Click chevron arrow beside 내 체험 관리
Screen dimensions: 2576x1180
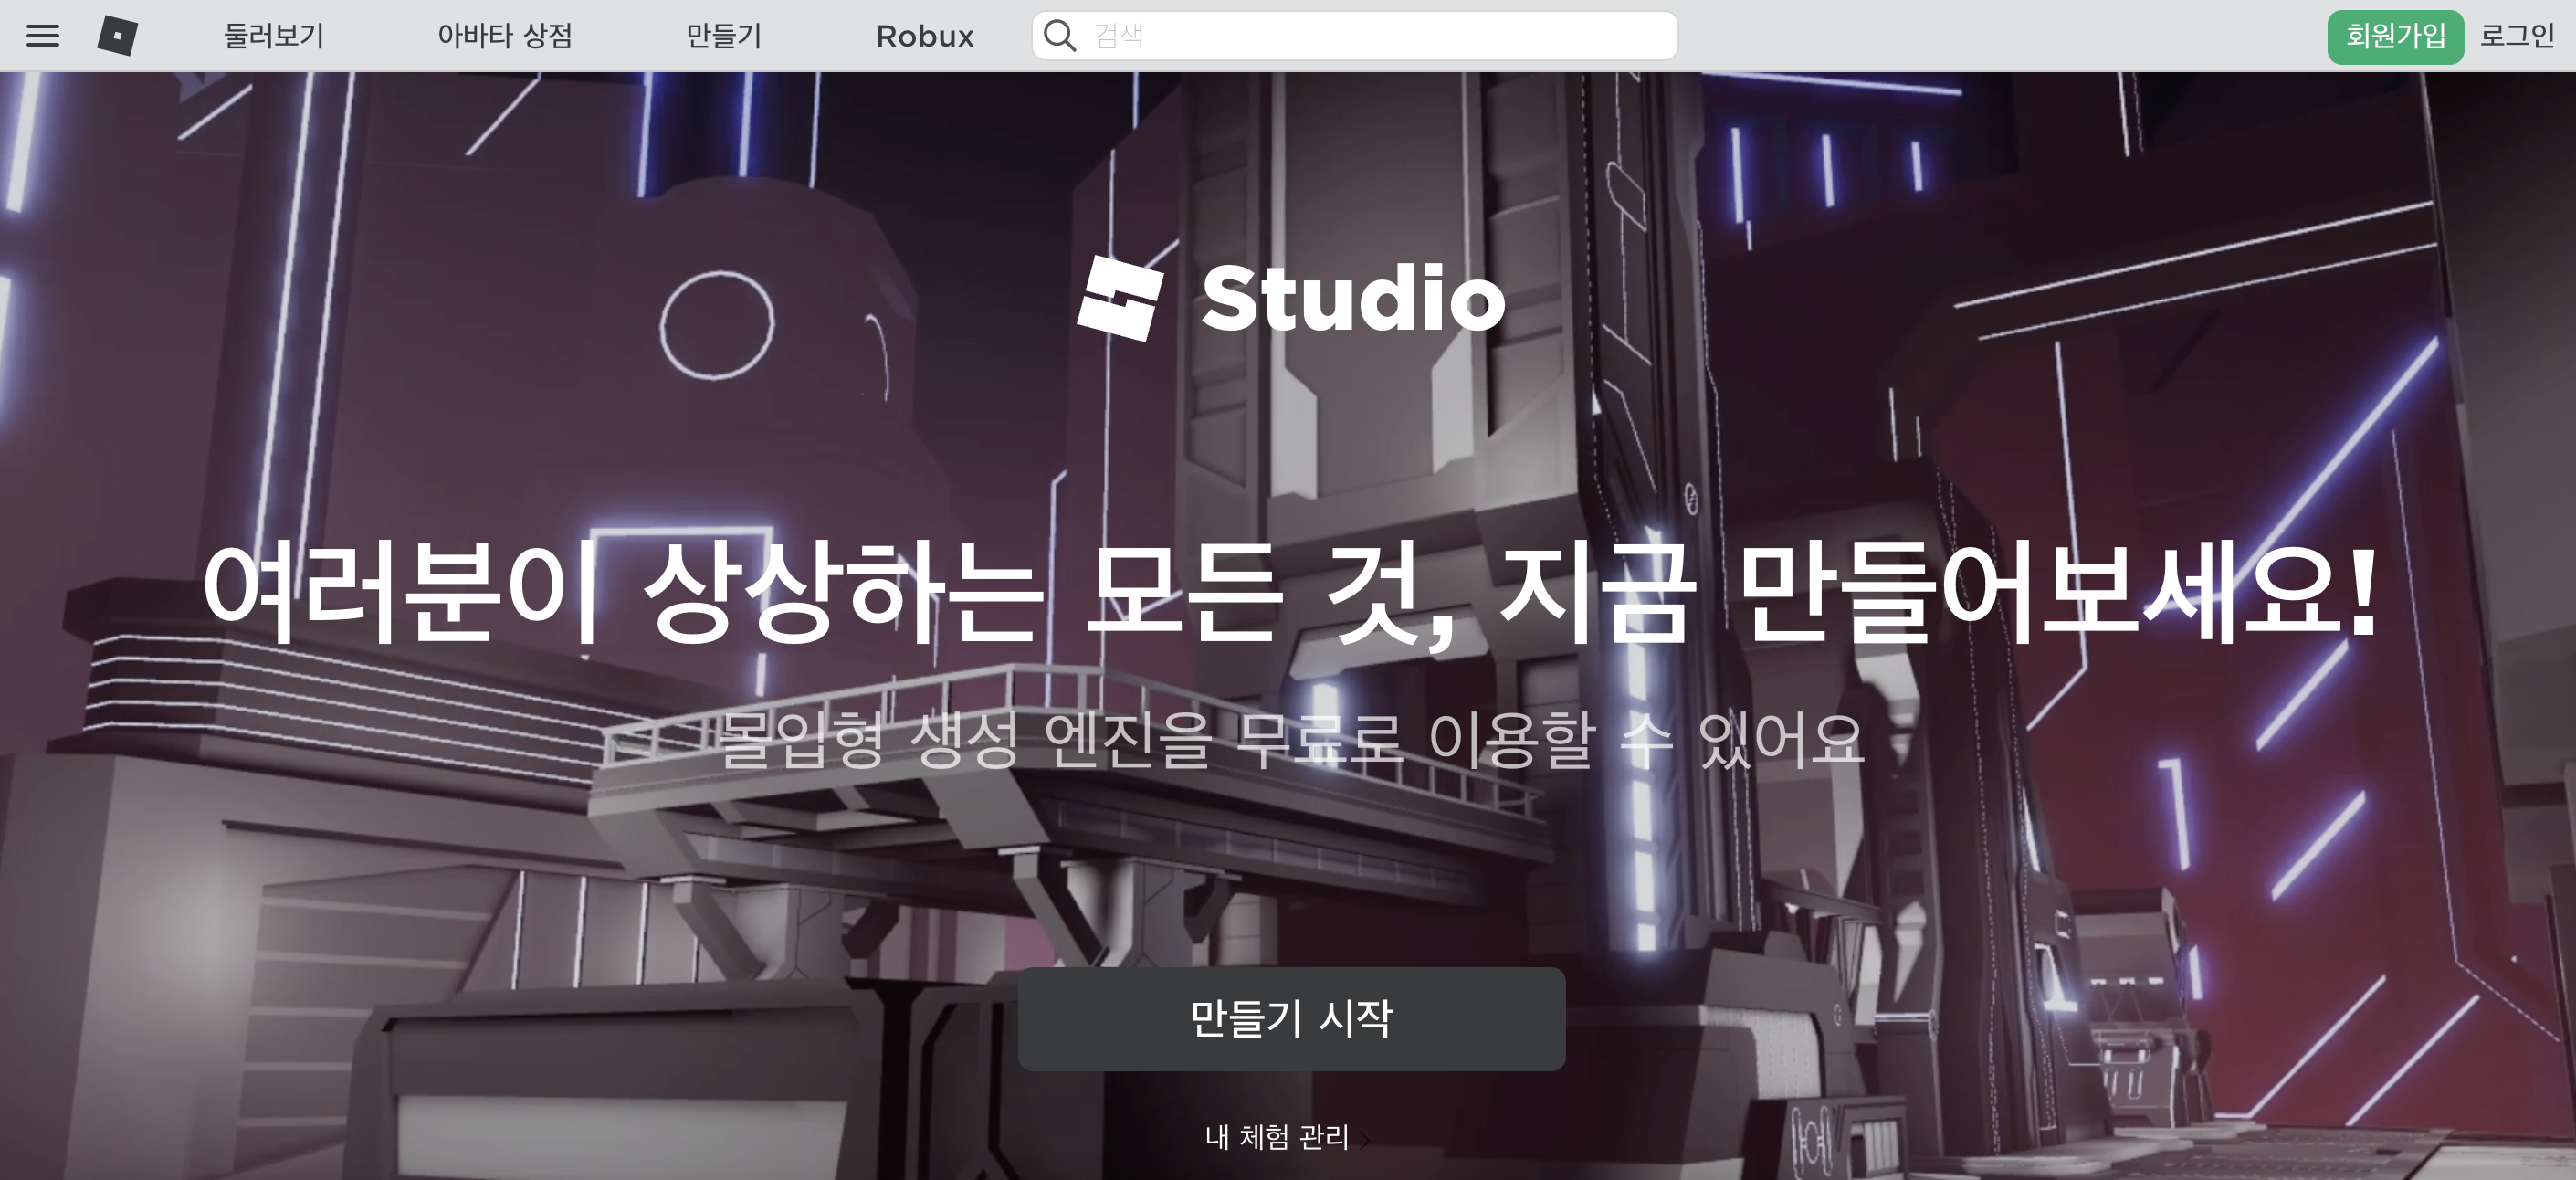pos(1365,1139)
